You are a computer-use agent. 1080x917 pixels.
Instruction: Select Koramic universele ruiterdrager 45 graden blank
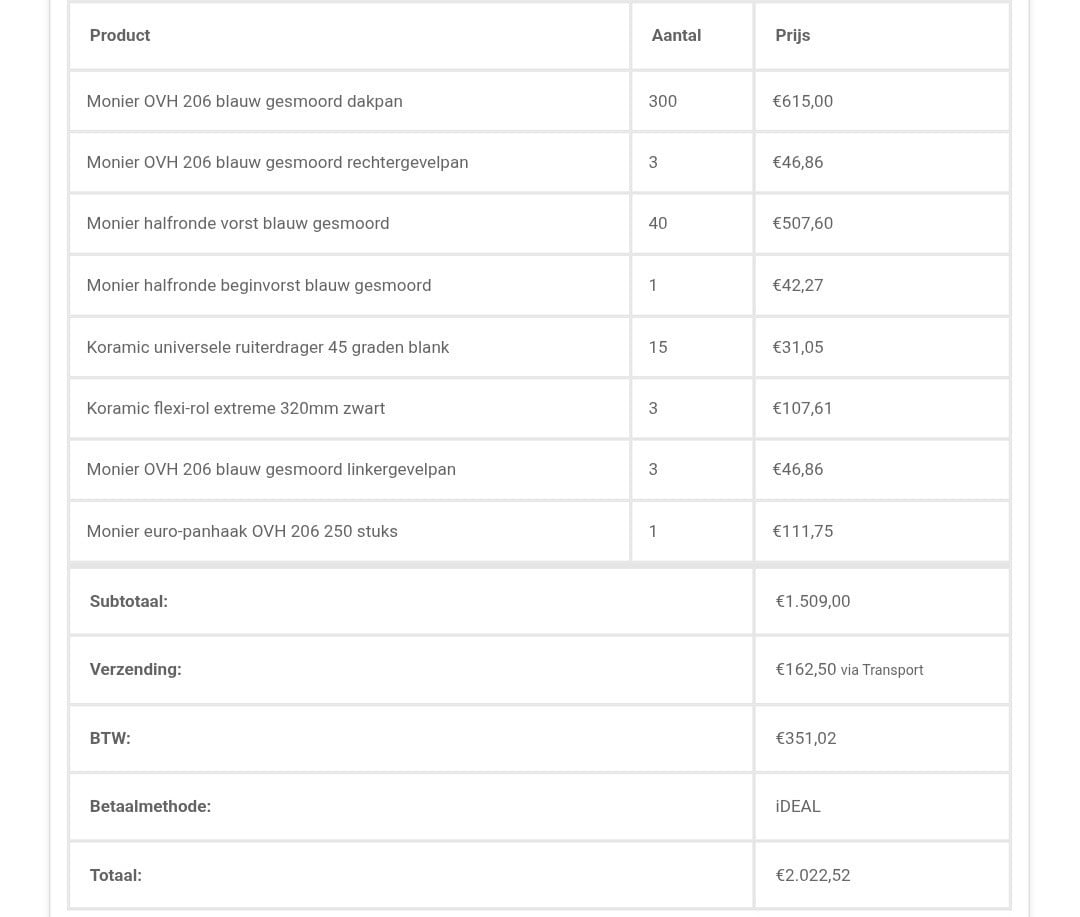tap(268, 347)
